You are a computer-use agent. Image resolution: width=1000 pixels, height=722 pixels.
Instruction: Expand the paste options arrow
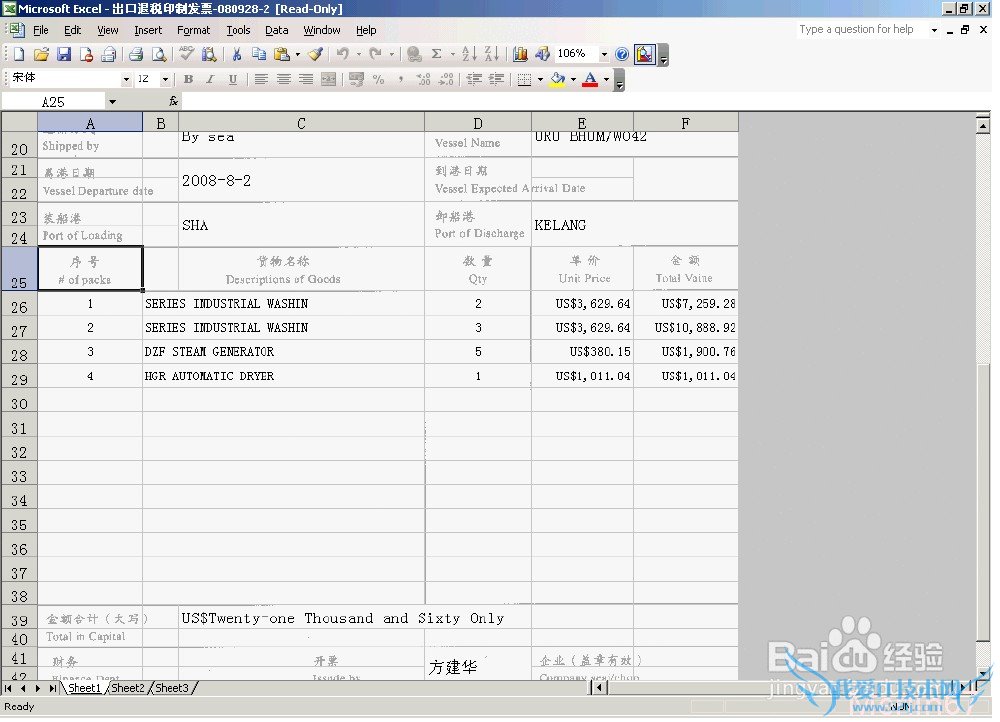click(x=297, y=54)
